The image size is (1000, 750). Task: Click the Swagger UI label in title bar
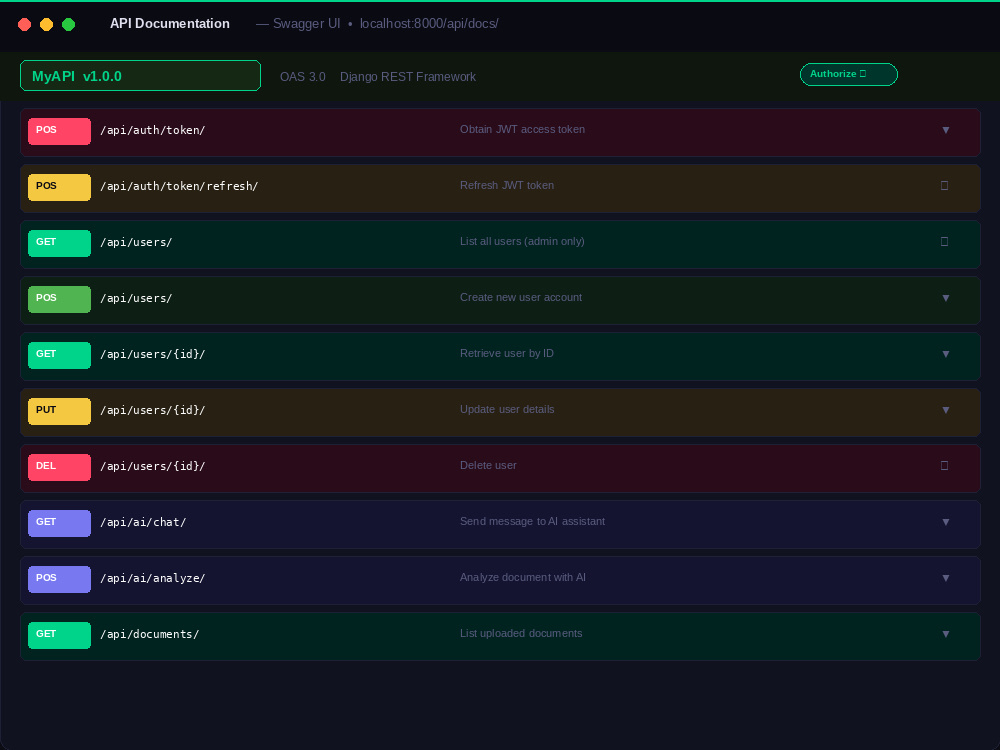[x=307, y=24]
